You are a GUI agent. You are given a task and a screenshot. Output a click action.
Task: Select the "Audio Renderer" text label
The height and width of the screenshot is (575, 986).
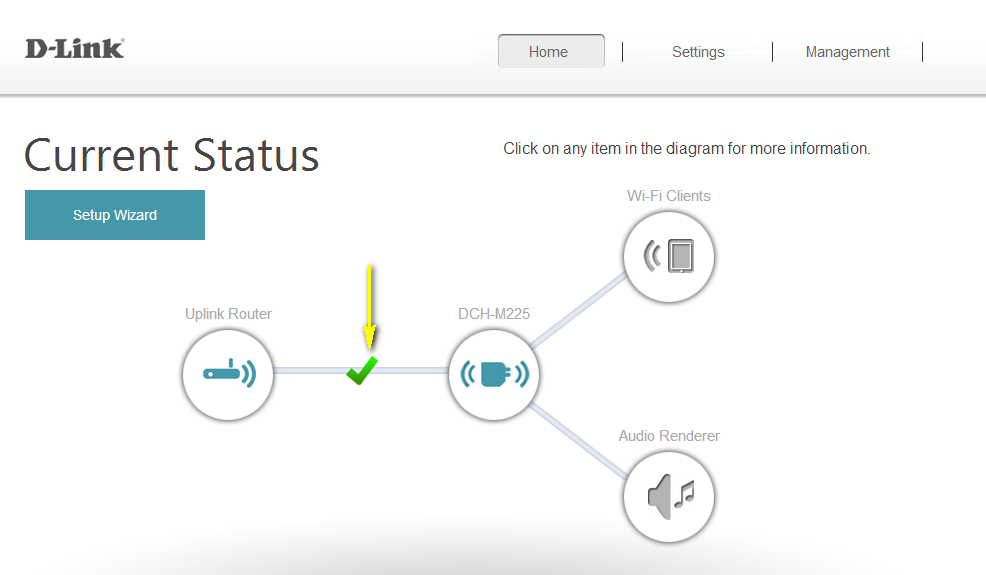668,436
